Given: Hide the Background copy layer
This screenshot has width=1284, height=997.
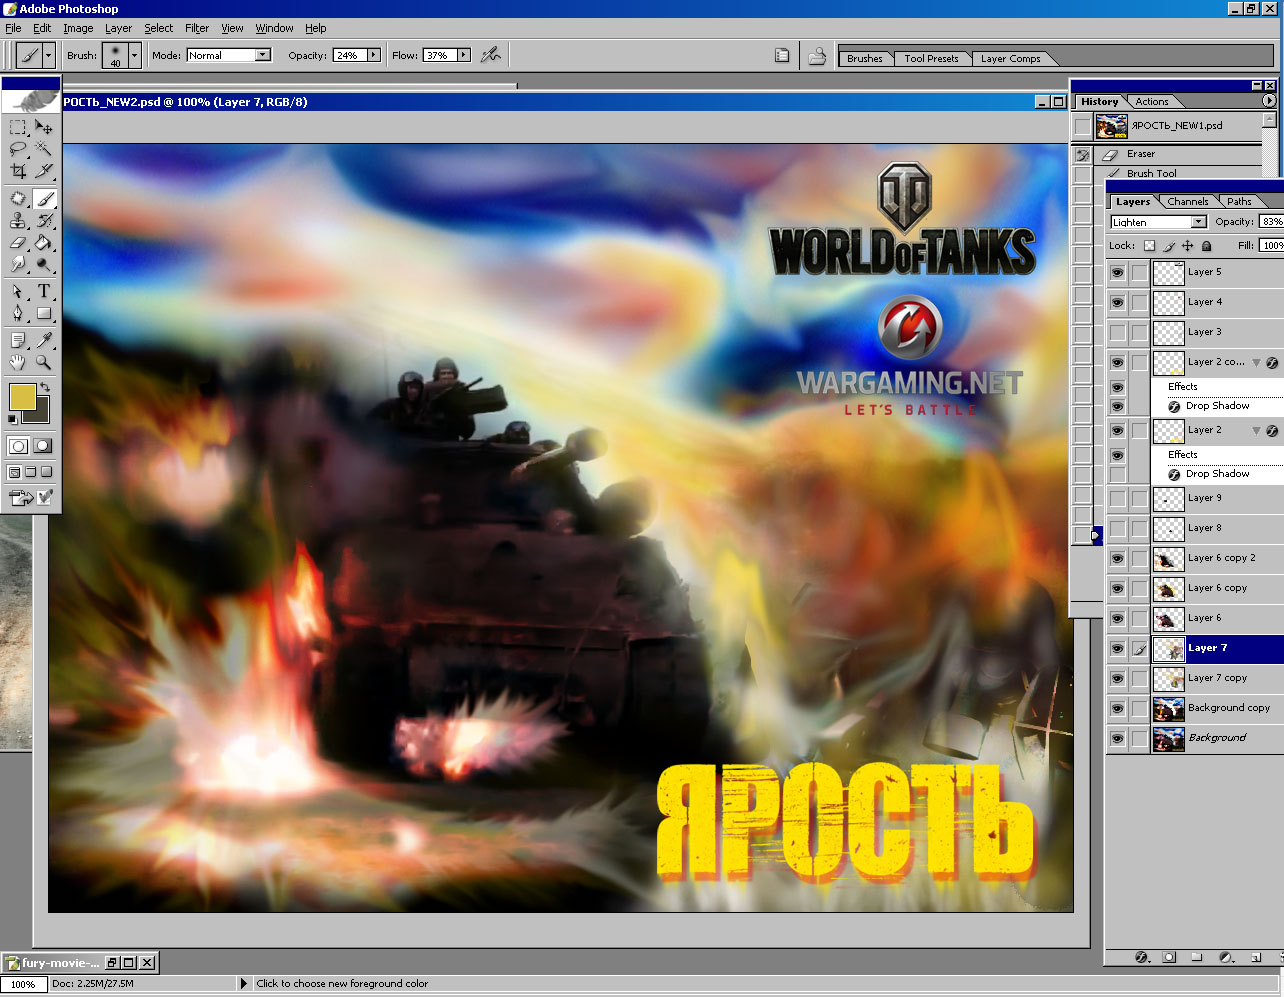Looking at the screenshot, I should coord(1117,708).
